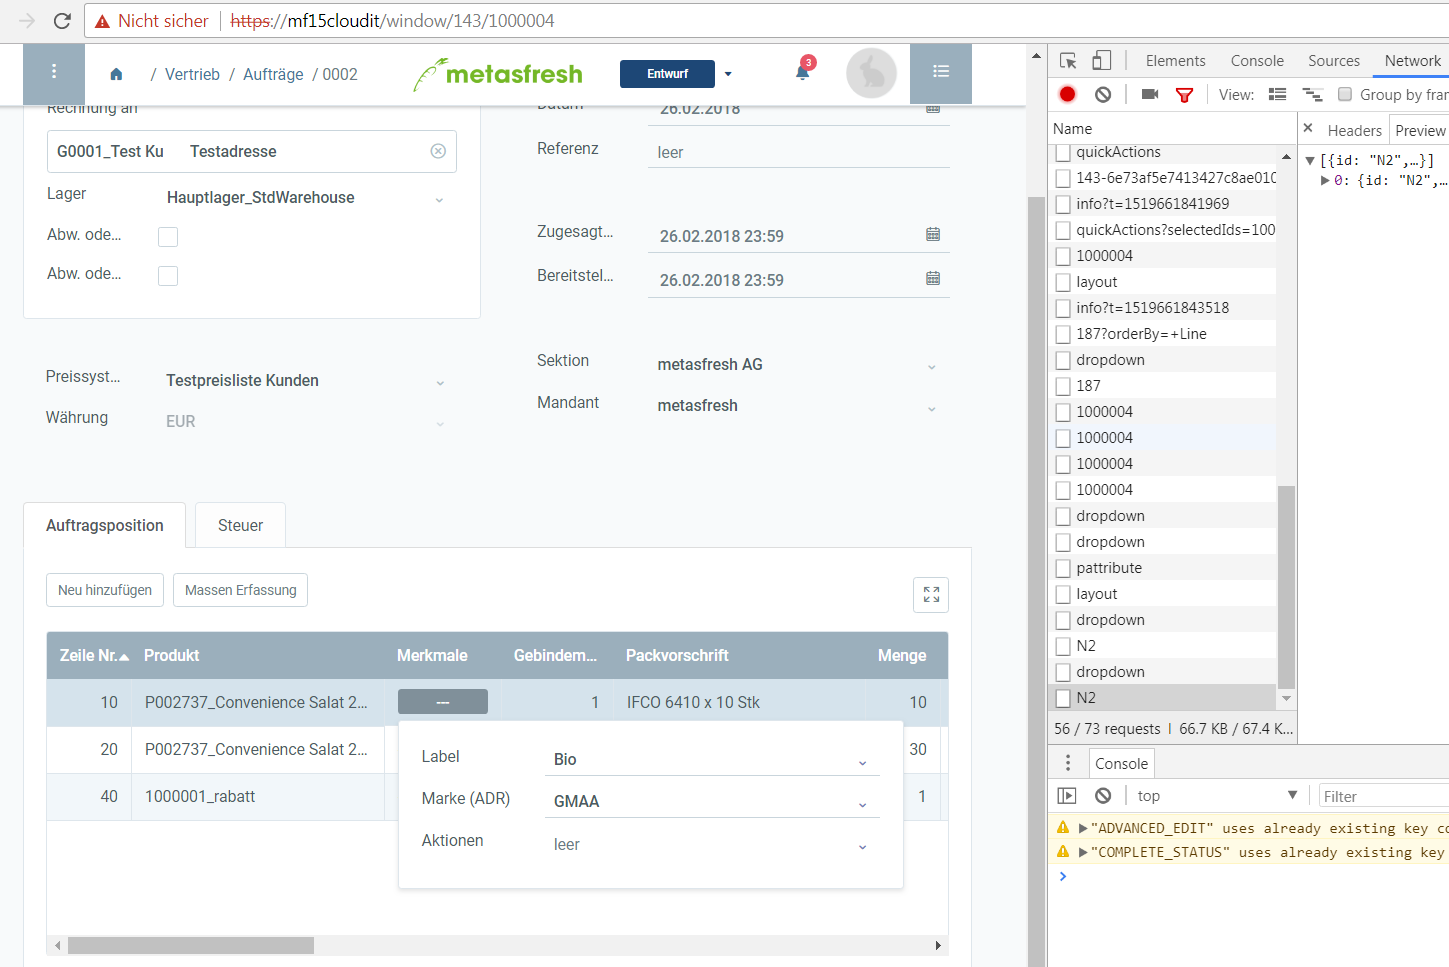Open the Console panel in DevTools
The width and height of the screenshot is (1449, 967).
coord(1256,60)
